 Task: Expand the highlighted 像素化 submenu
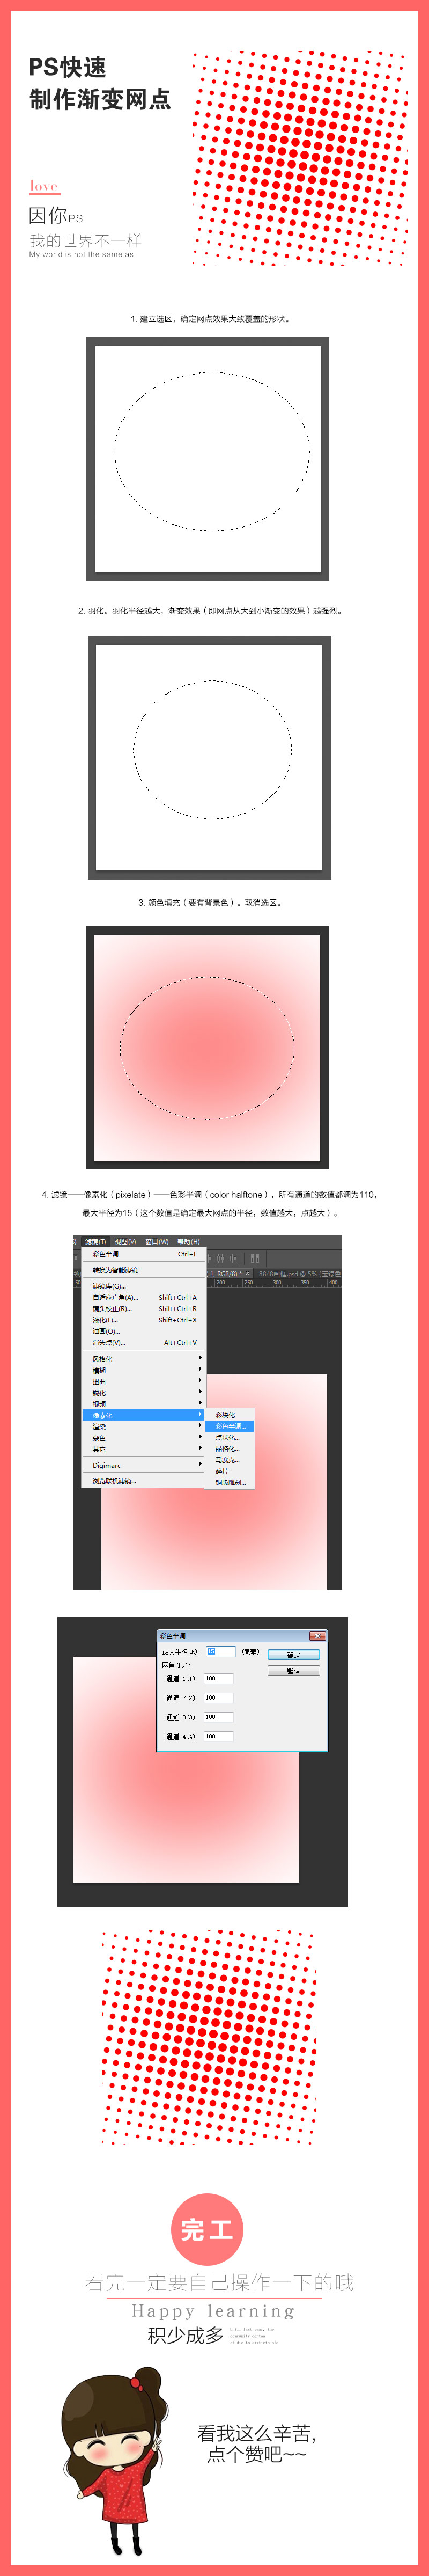click(143, 1415)
